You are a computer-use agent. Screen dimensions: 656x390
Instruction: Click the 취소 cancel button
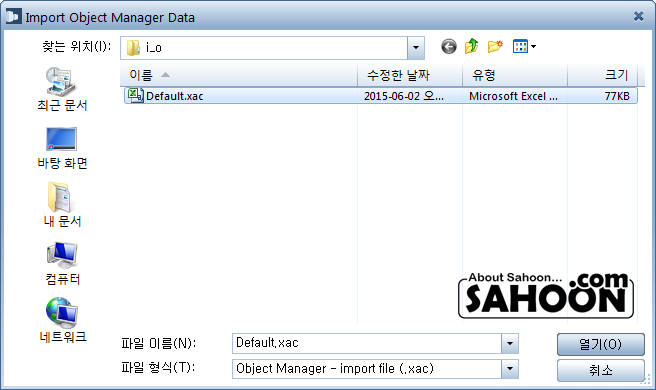coord(600,370)
